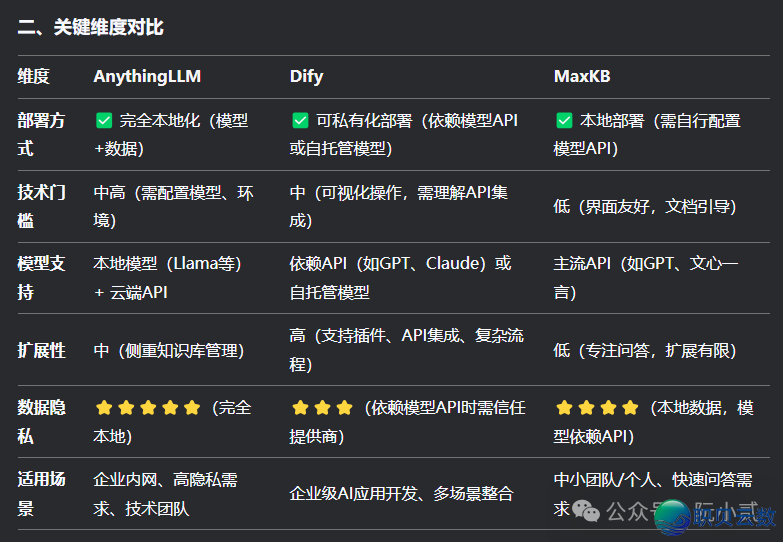Click the 扩展性 row label

tap(41, 351)
